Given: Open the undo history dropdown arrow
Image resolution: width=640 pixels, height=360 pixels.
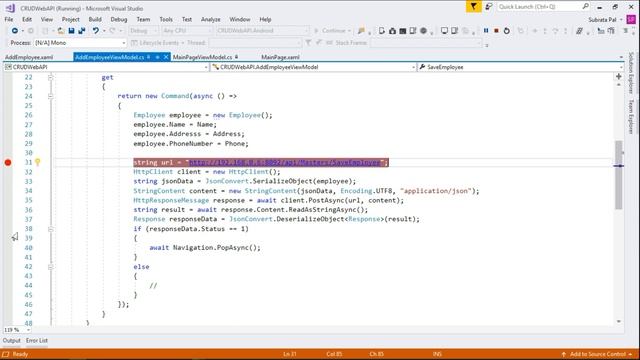Looking at the screenshot, I should click(x=104, y=31).
